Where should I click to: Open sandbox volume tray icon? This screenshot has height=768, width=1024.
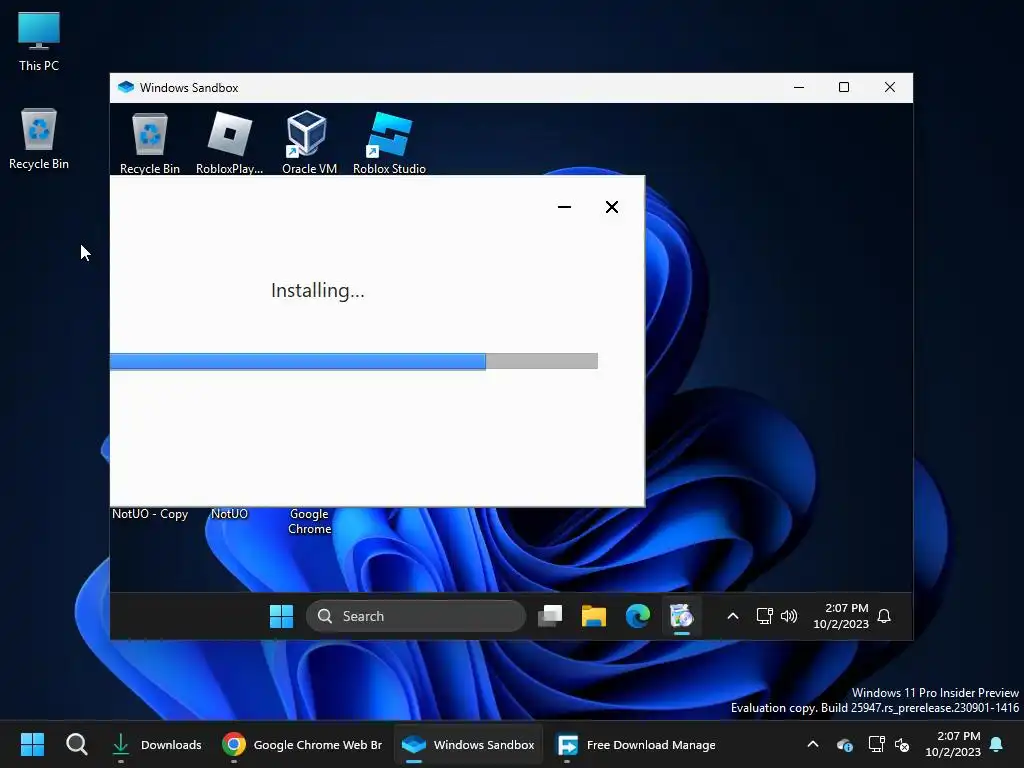point(789,616)
